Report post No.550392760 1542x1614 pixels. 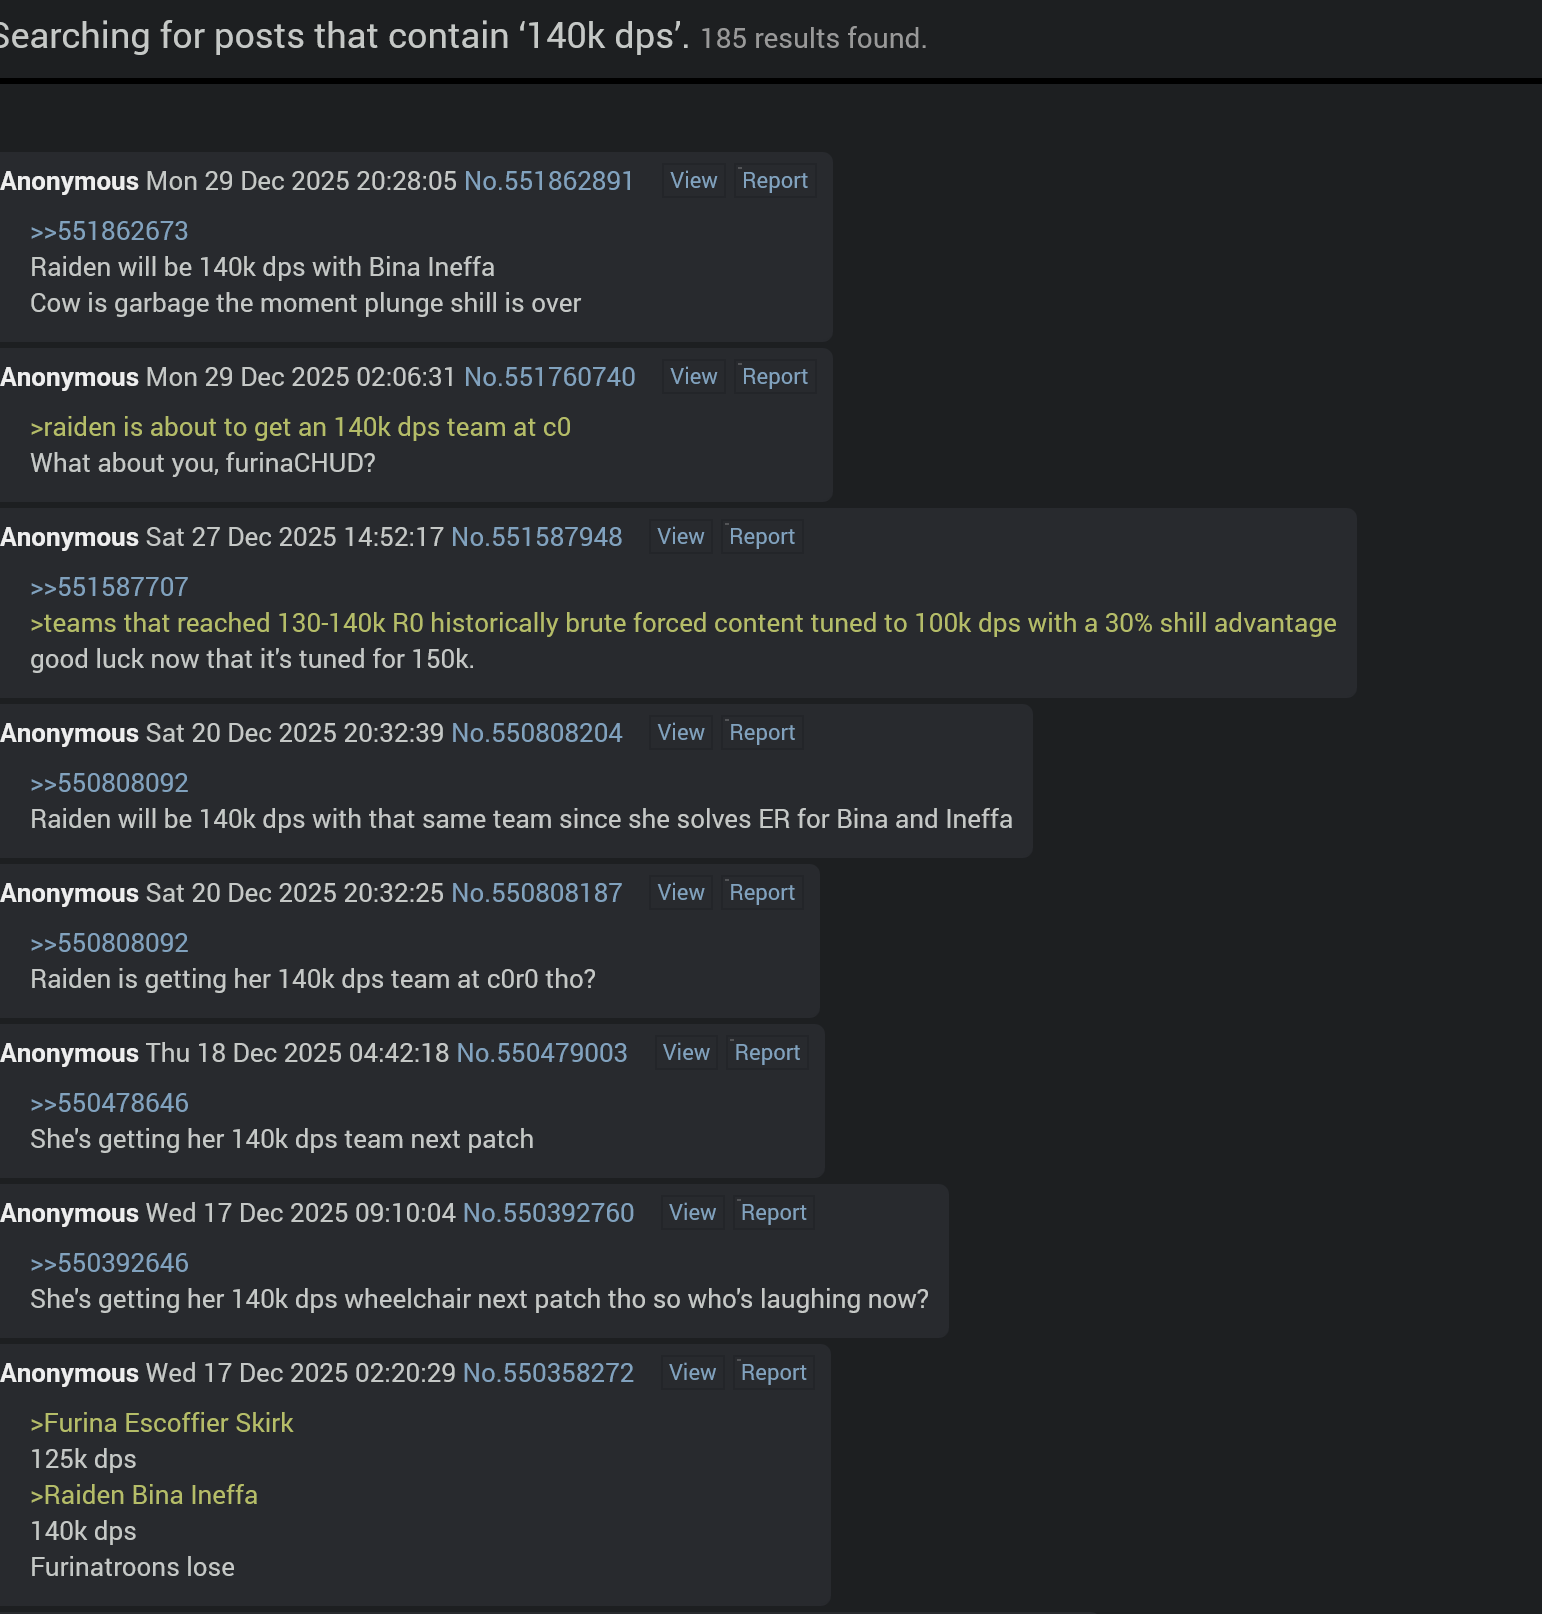[774, 1213]
